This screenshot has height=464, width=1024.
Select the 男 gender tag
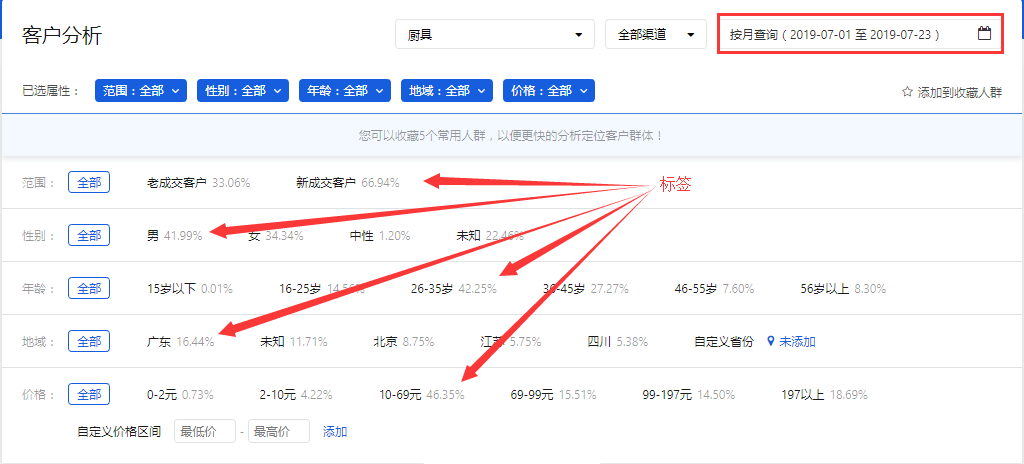coord(174,235)
